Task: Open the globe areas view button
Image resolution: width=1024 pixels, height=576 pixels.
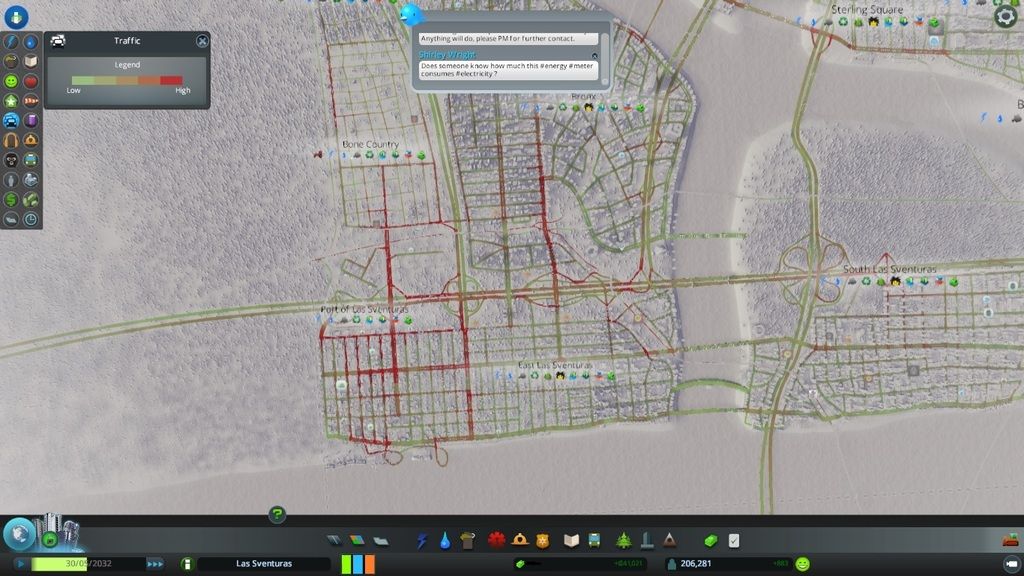Action: tap(19, 534)
